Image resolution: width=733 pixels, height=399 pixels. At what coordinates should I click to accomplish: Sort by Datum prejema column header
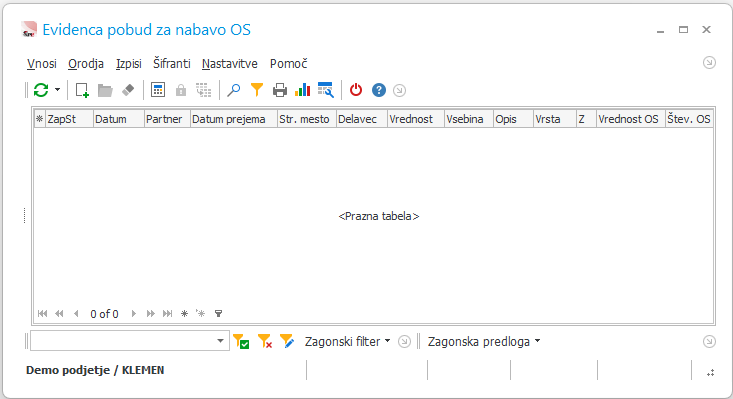234,119
